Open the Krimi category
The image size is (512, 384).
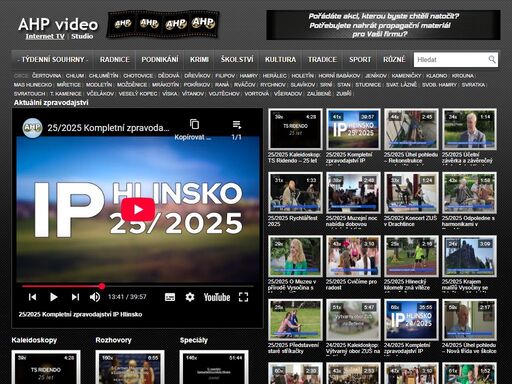(x=199, y=59)
